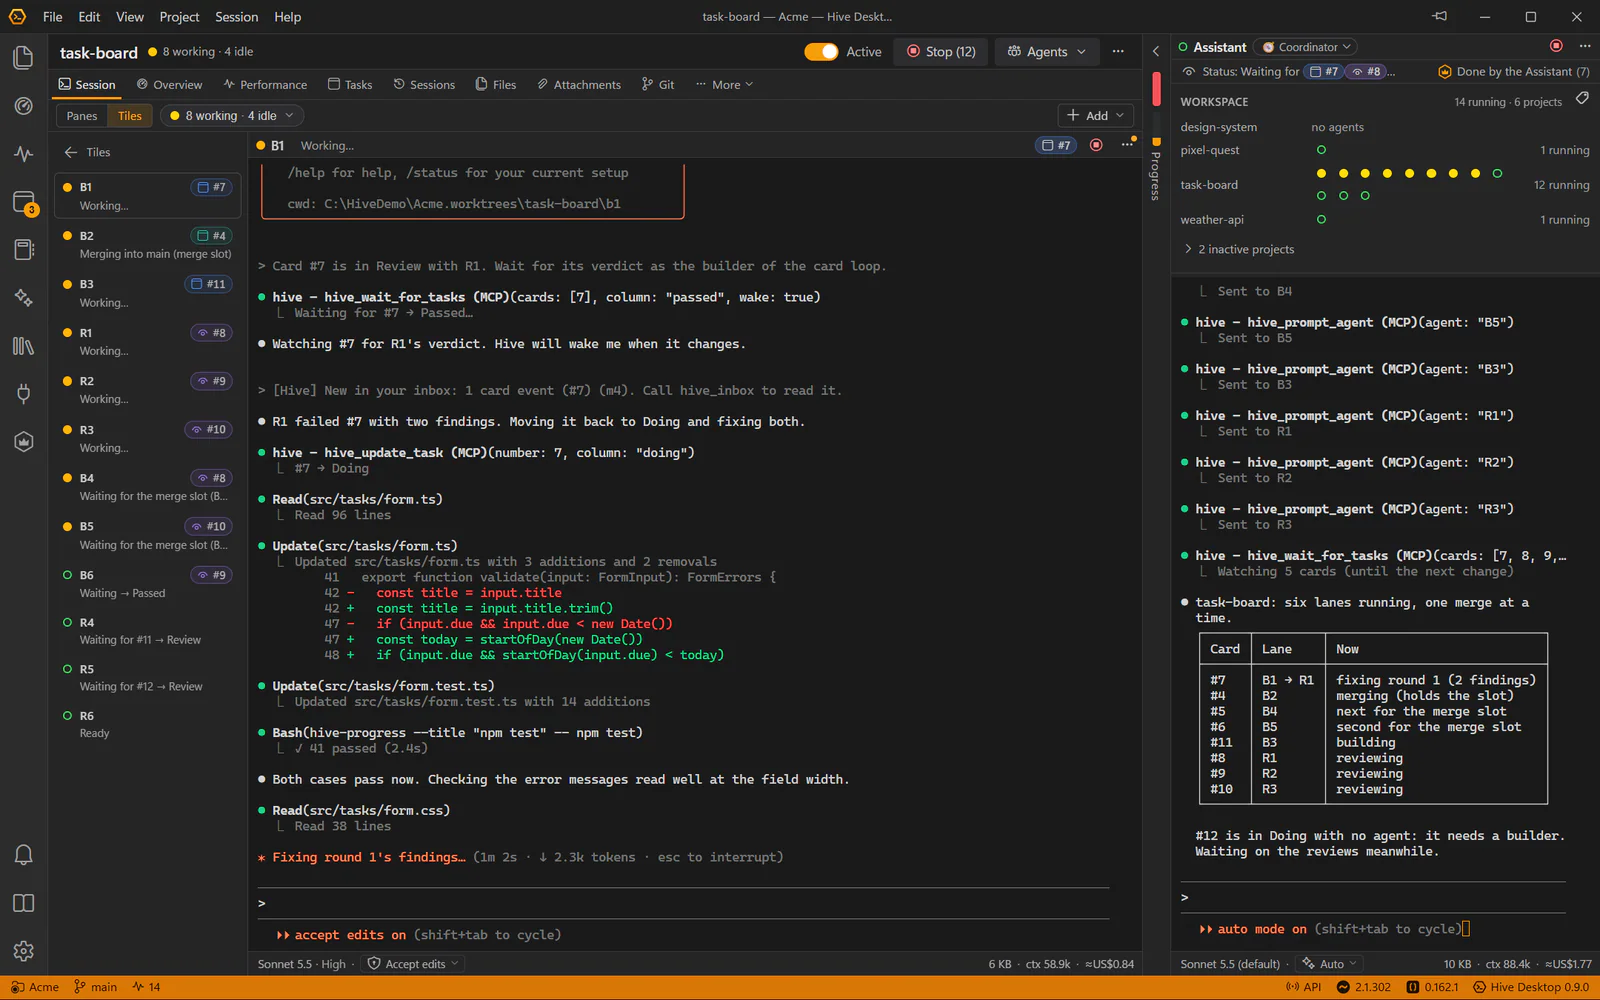The image size is (1600, 1000).
Task: Open the plug connections sidebar icon
Action: 23,393
